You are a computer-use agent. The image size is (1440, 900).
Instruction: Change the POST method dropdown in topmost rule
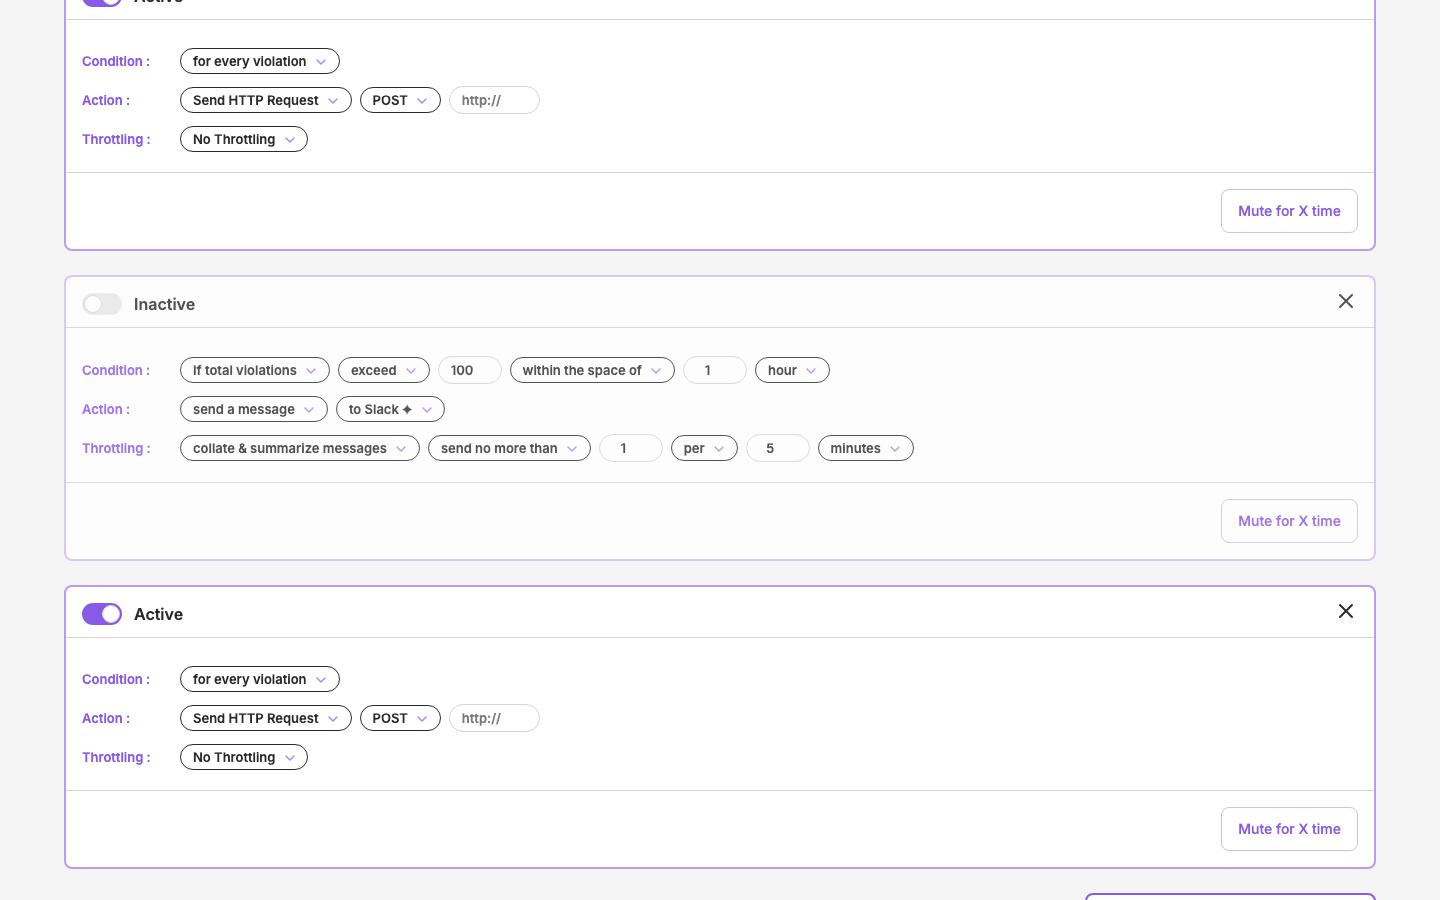pos(400,100)
